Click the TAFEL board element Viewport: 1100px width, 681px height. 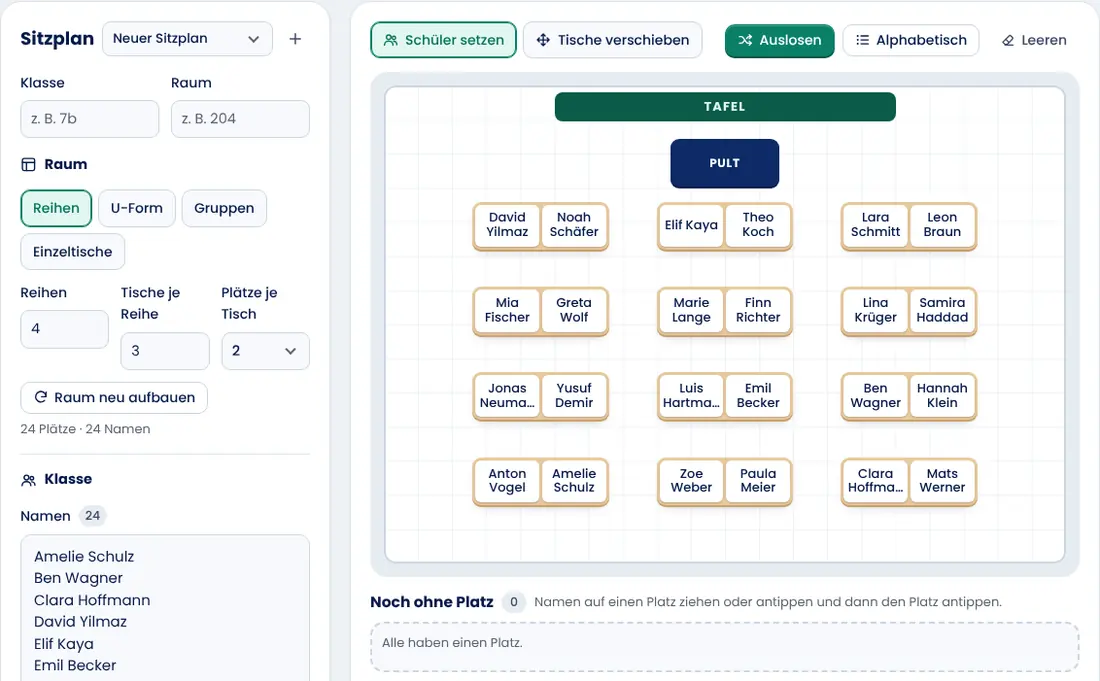coord(725,107)
